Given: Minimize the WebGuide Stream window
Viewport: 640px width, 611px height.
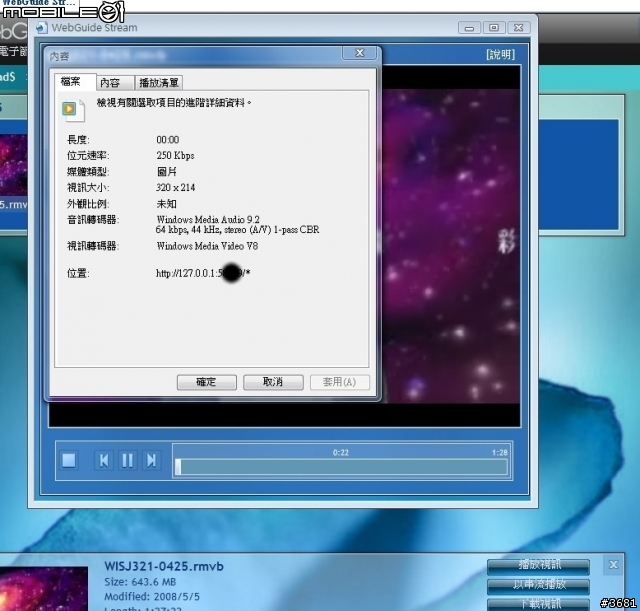Looking at the screenshot, I should 469,28.
